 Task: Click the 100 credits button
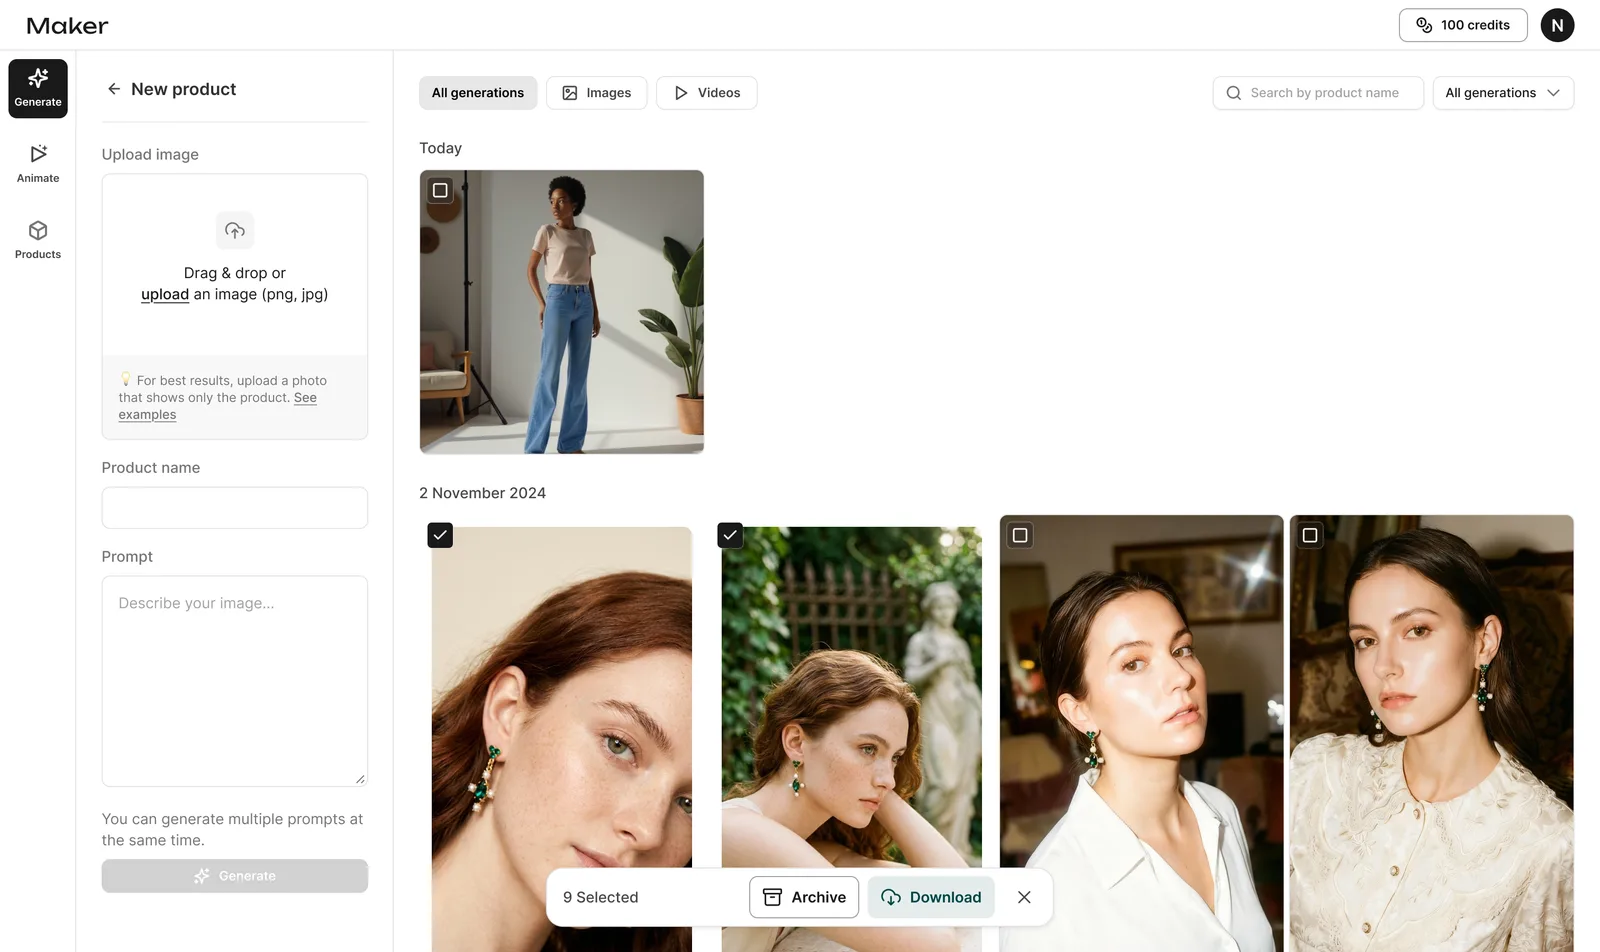point(1463,25)
